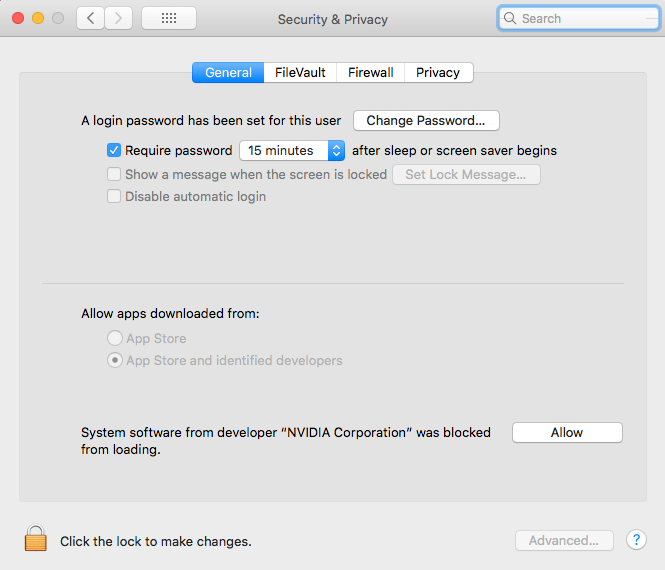The image size is (665, 570).
Task: Allow the blocked NVIDIA Corporation software
Action: tap(567, 433)
